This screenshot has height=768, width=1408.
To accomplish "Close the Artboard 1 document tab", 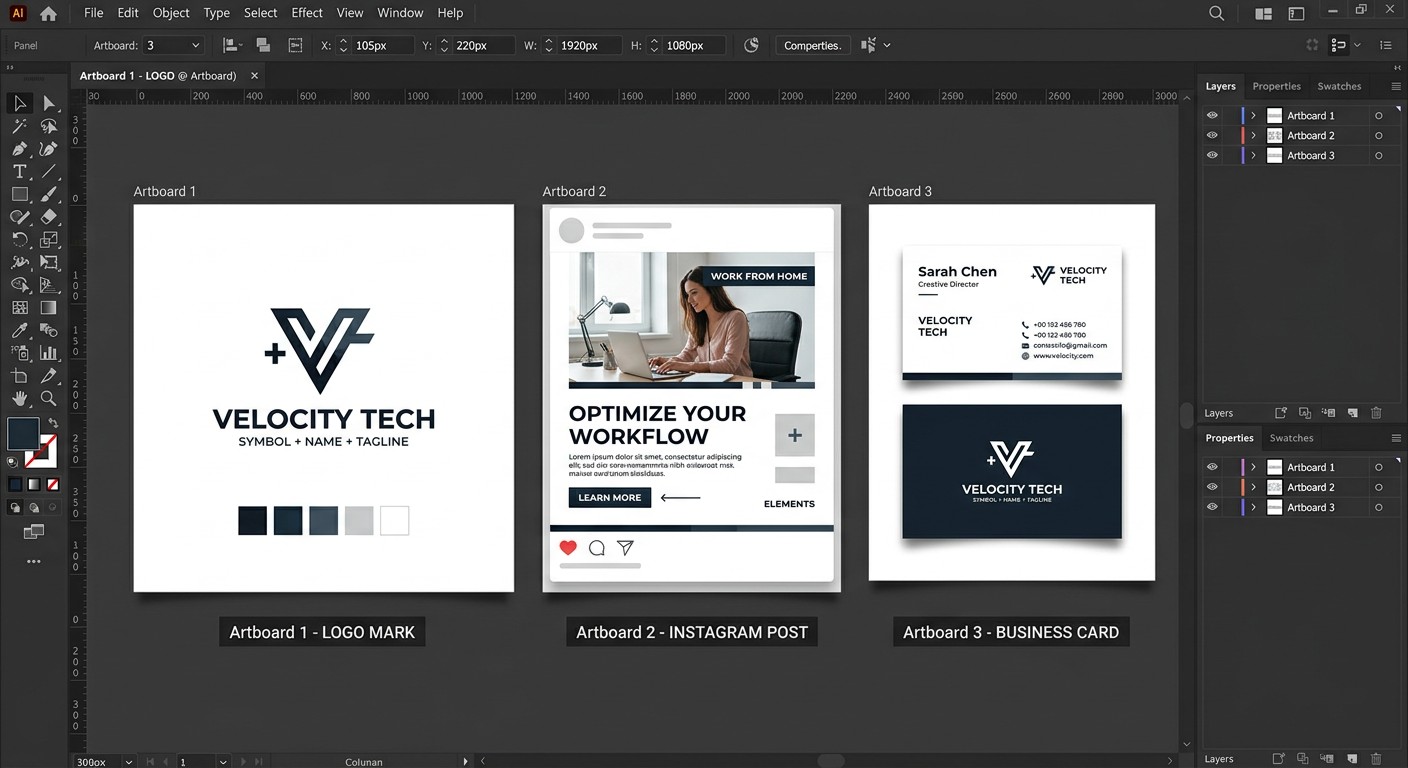I will tap(255, 76).
